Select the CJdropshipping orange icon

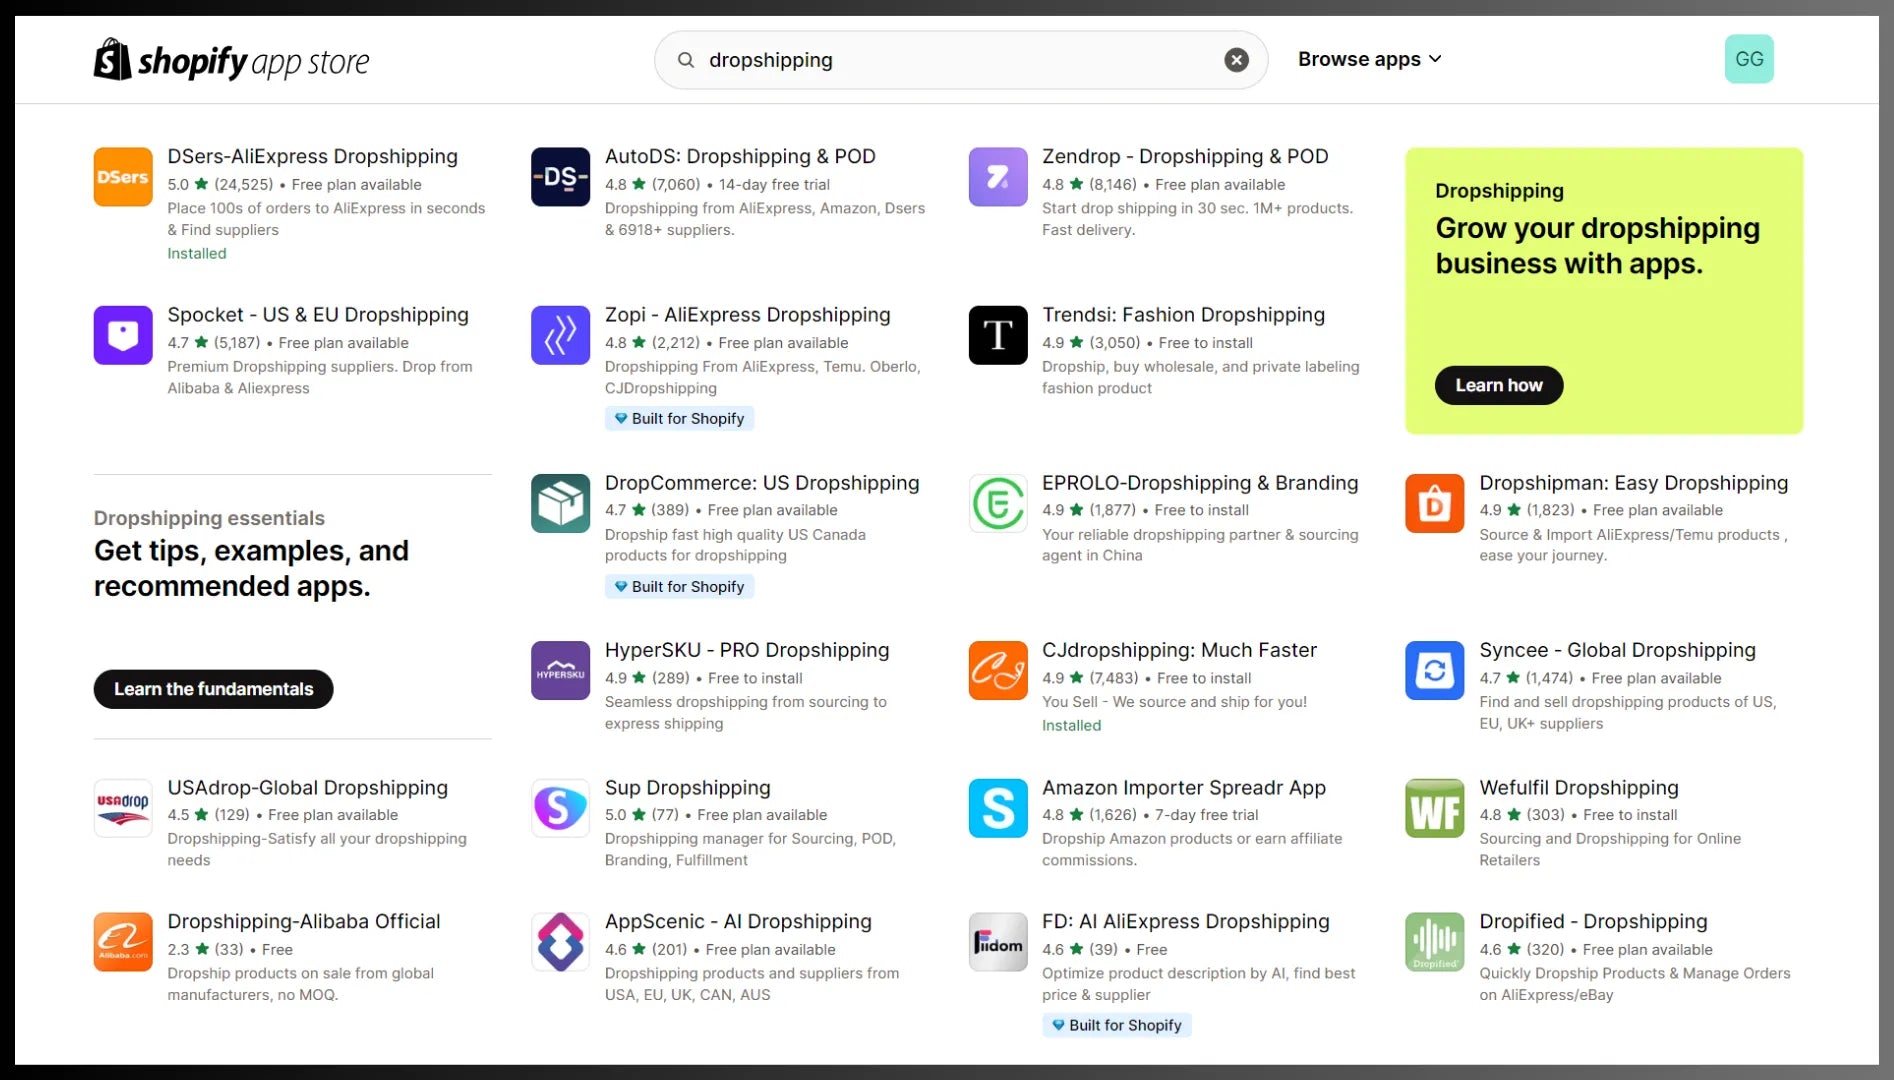click(997, 670)
